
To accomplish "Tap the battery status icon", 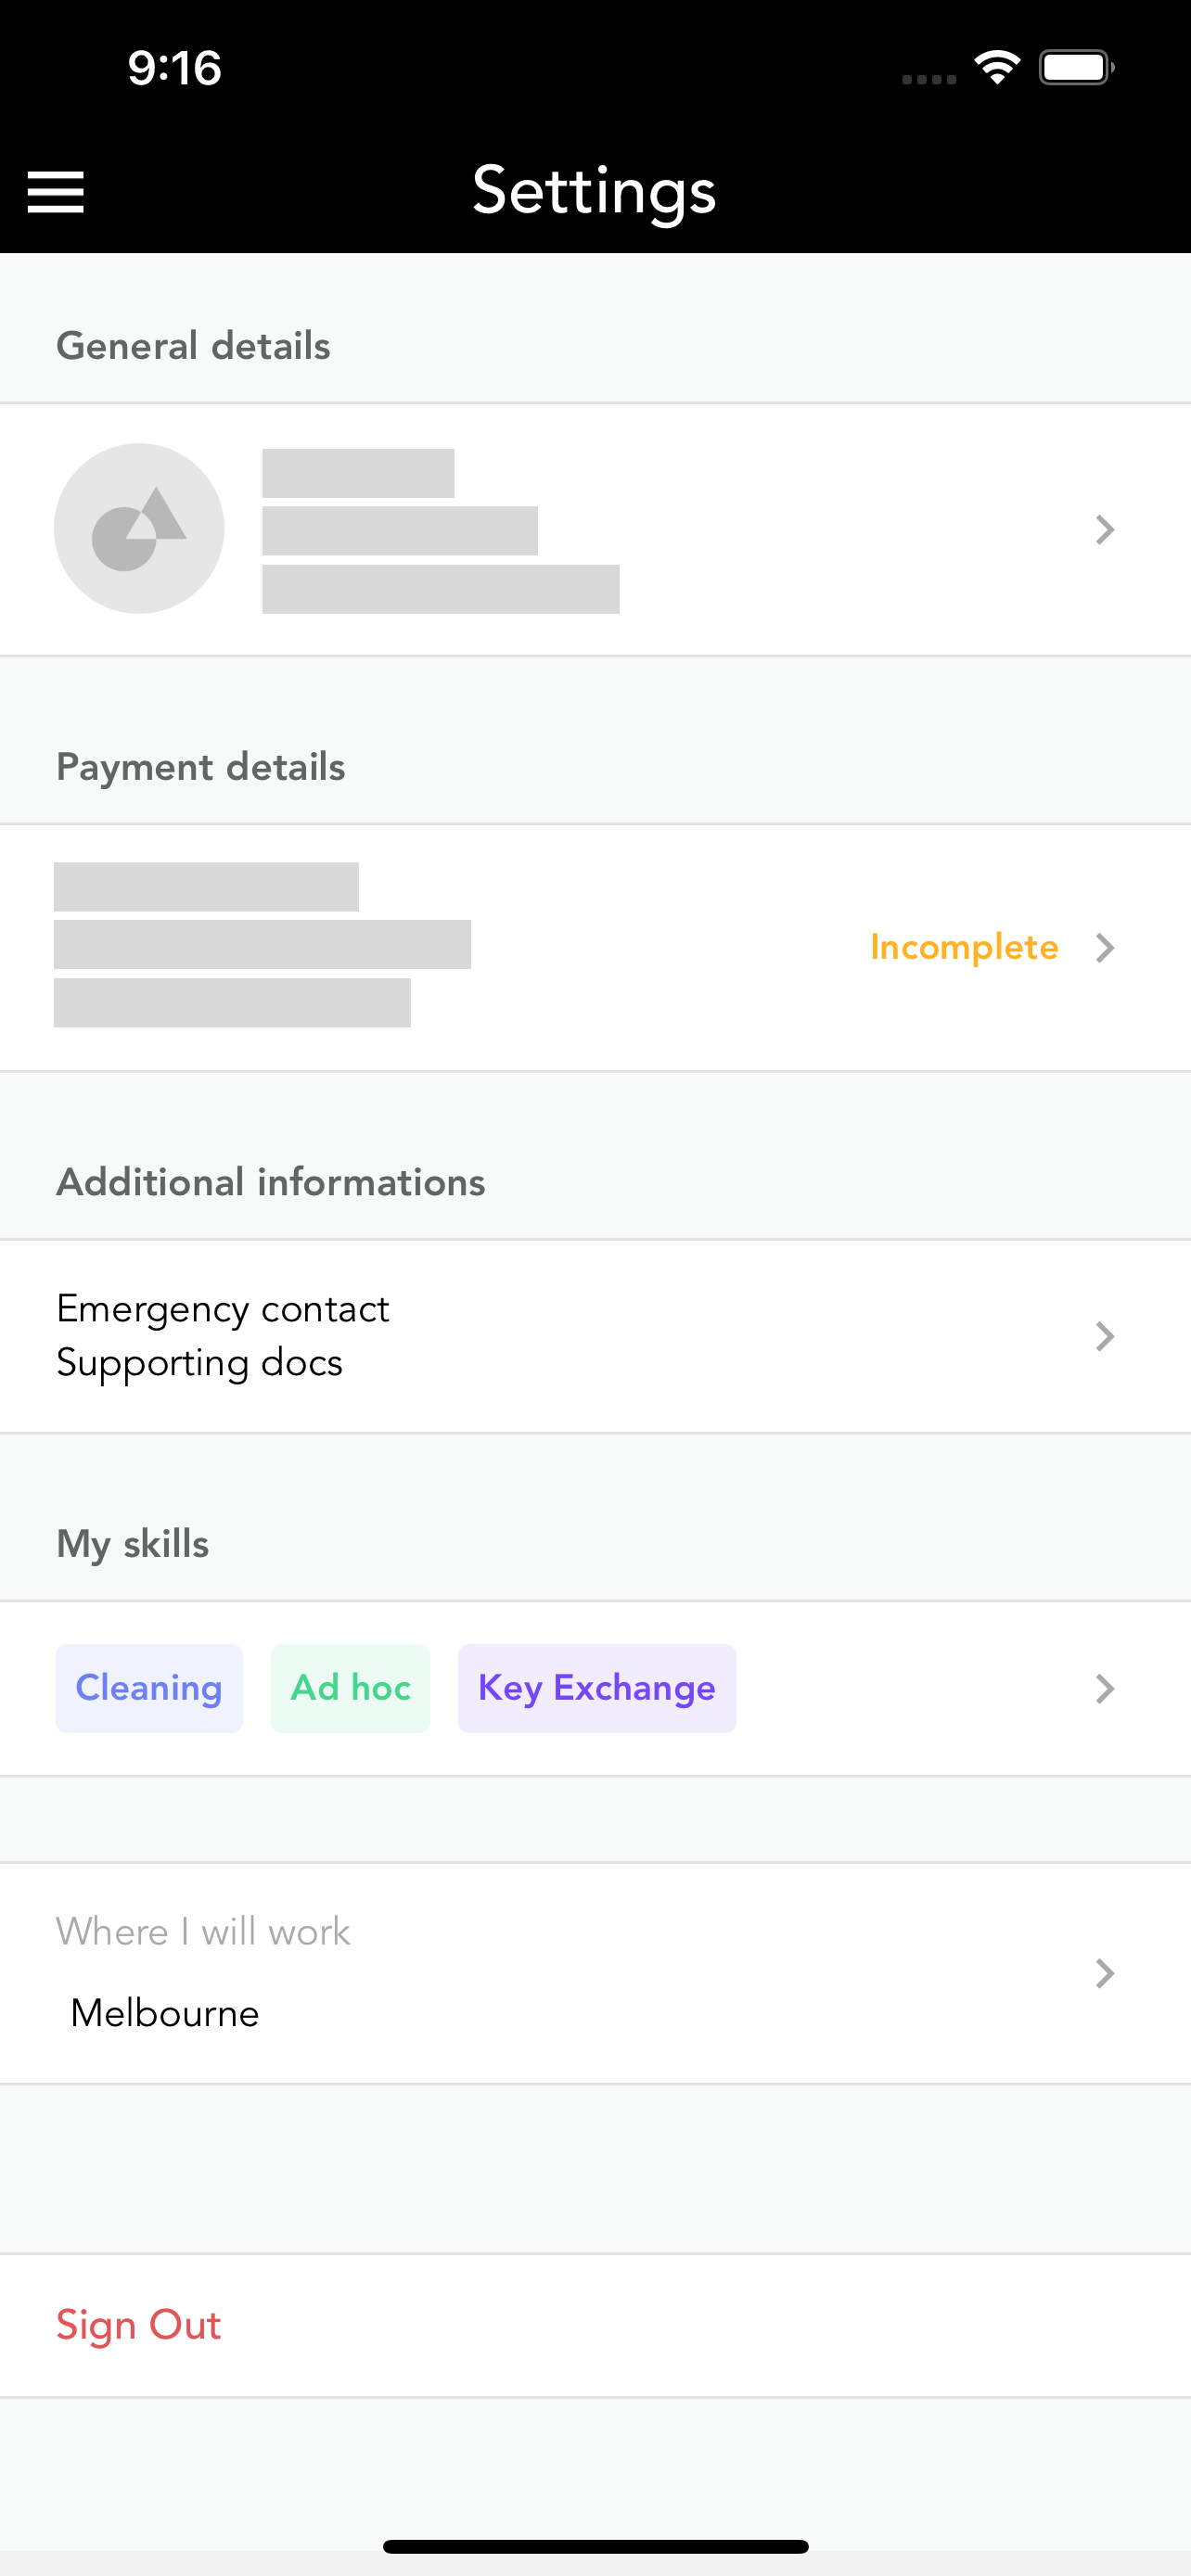I will pyautogui.click(x=1077, y=68).
